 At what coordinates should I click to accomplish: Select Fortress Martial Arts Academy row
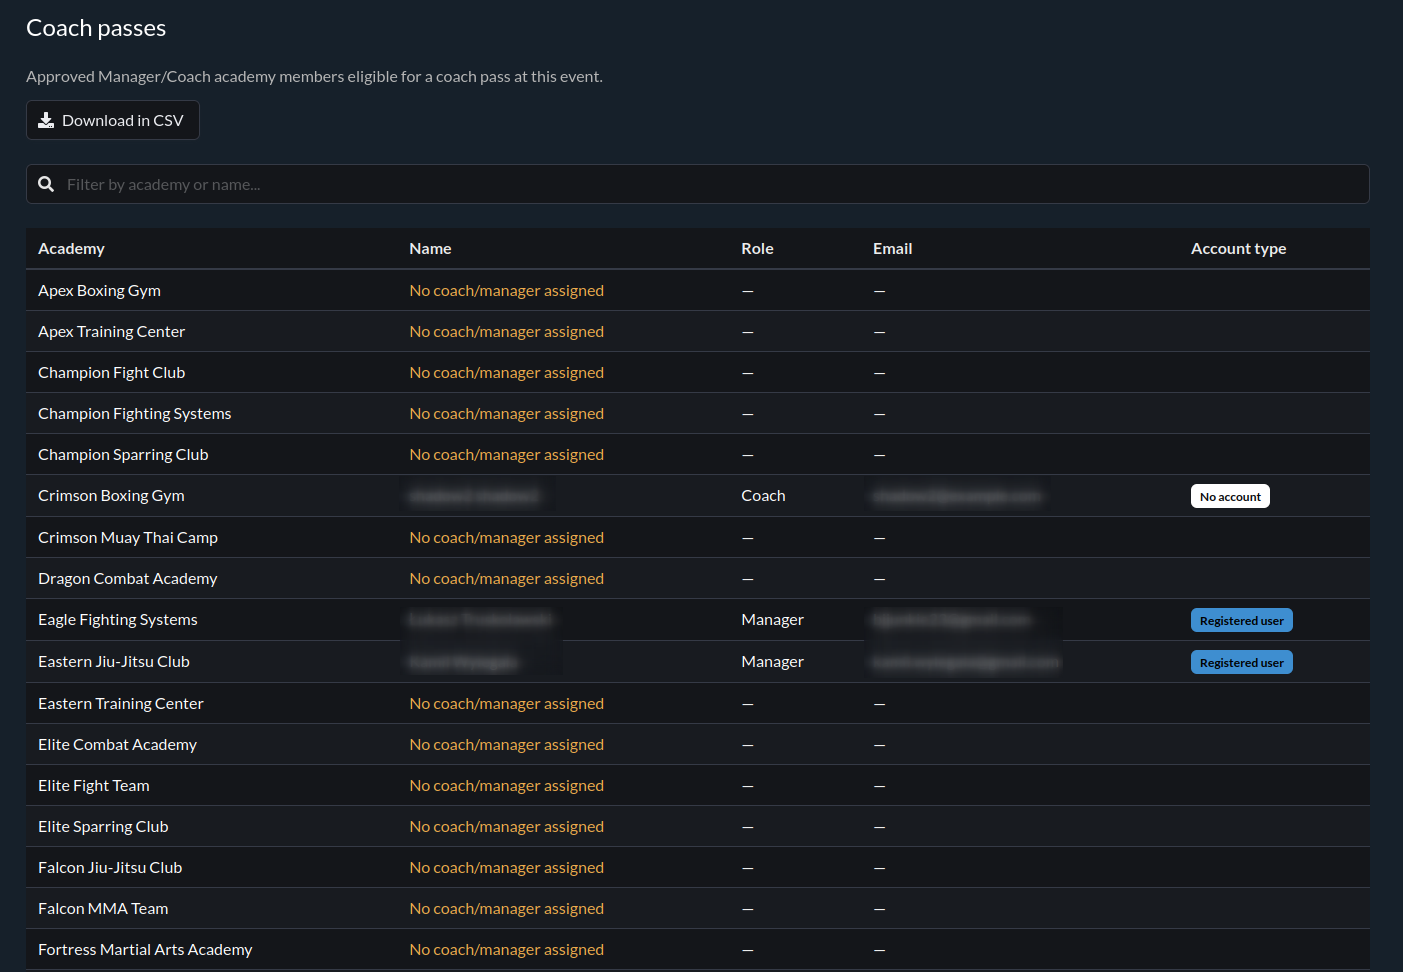coord(698,950)
